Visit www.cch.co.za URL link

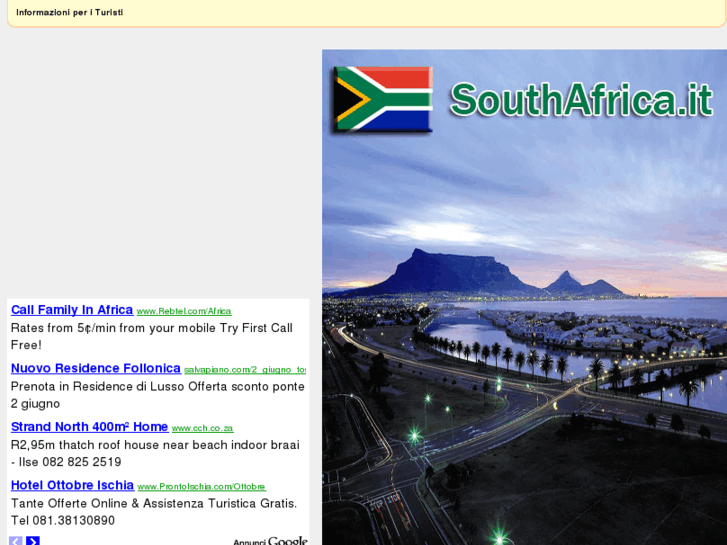point(203,428)
